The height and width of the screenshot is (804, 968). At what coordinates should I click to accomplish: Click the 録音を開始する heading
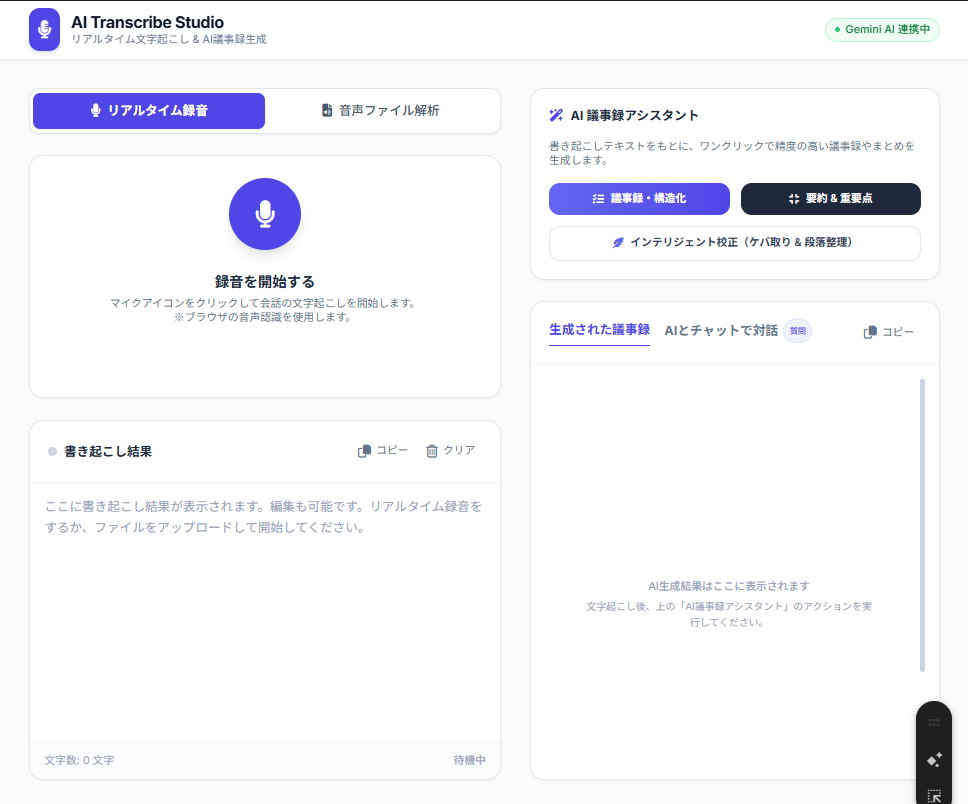click(265, 282)
